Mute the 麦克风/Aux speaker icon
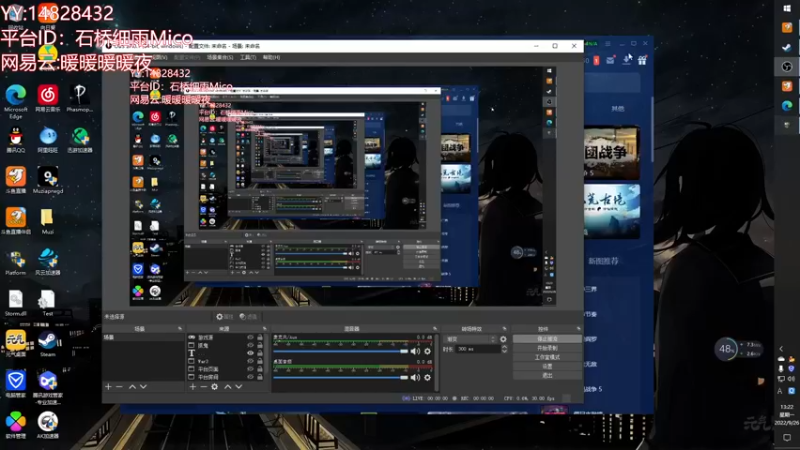This screenshot has height=450, width=800. pos(415,351)
